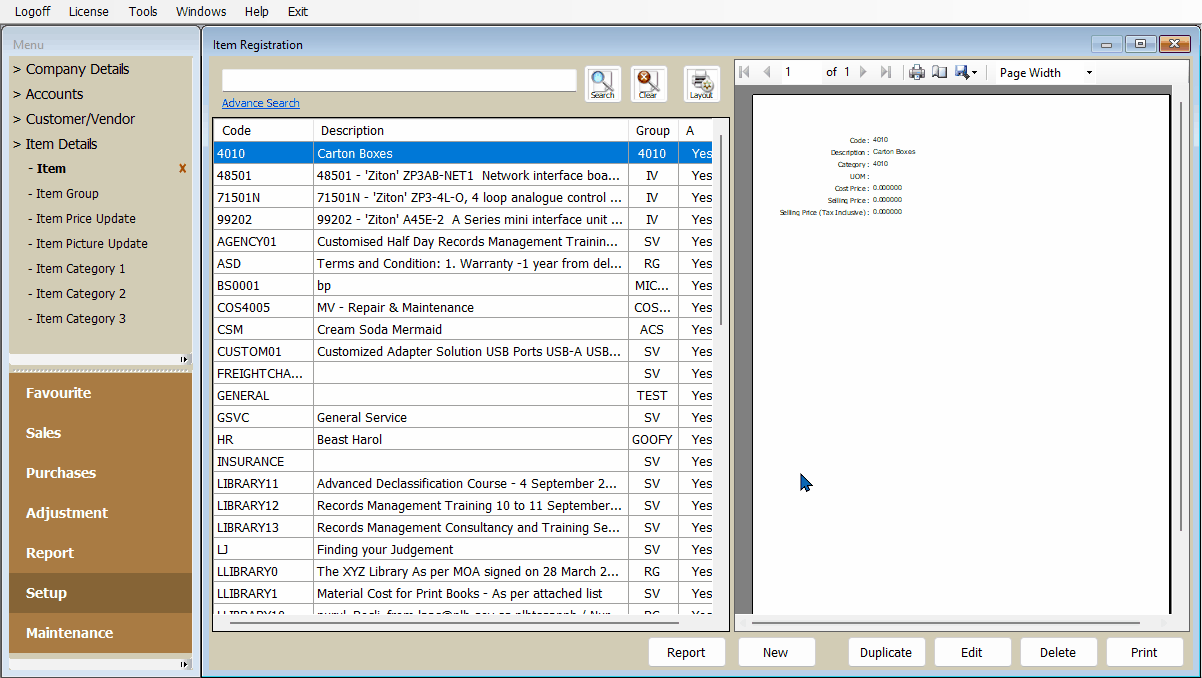This screenshot has width=1202, height=678.
Task: Click the Edit button
Action: (972, 652)
